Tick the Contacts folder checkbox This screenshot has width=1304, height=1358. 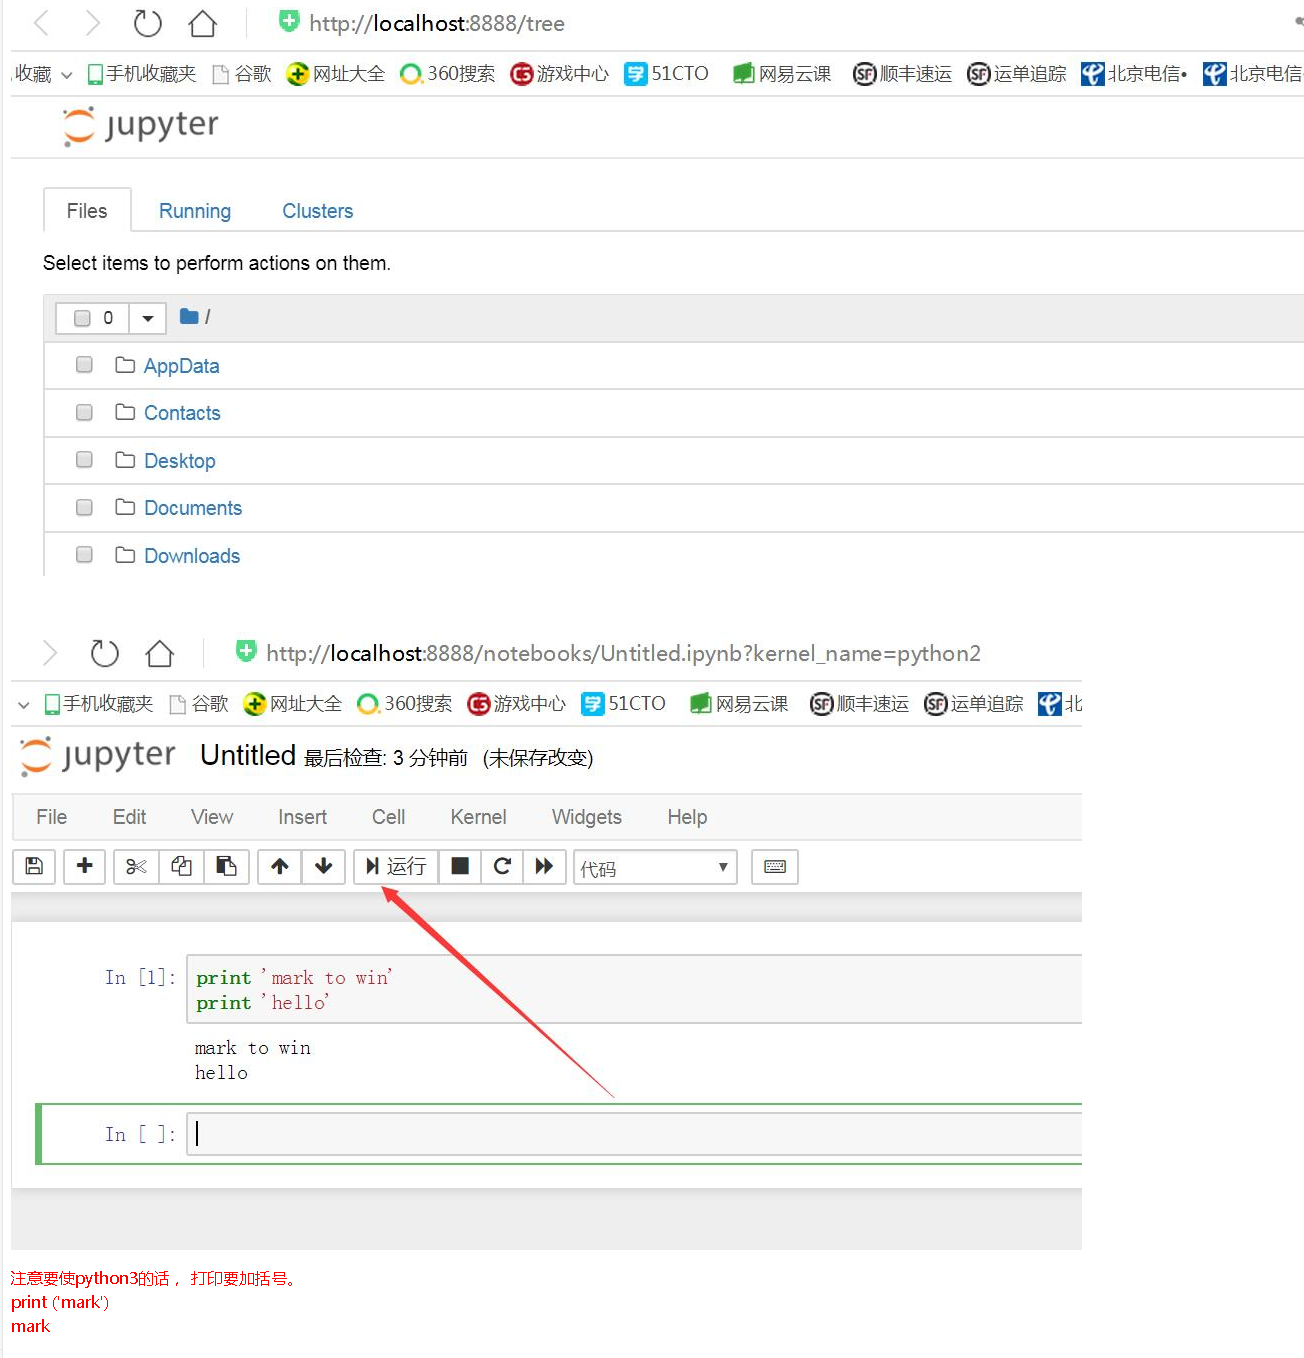point(84,412)
